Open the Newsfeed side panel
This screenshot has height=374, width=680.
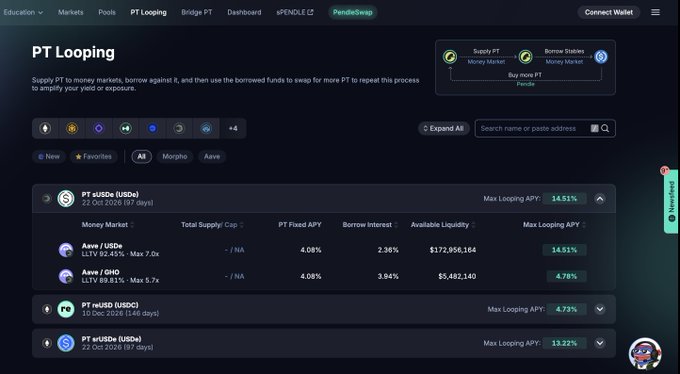coord(671,201)
